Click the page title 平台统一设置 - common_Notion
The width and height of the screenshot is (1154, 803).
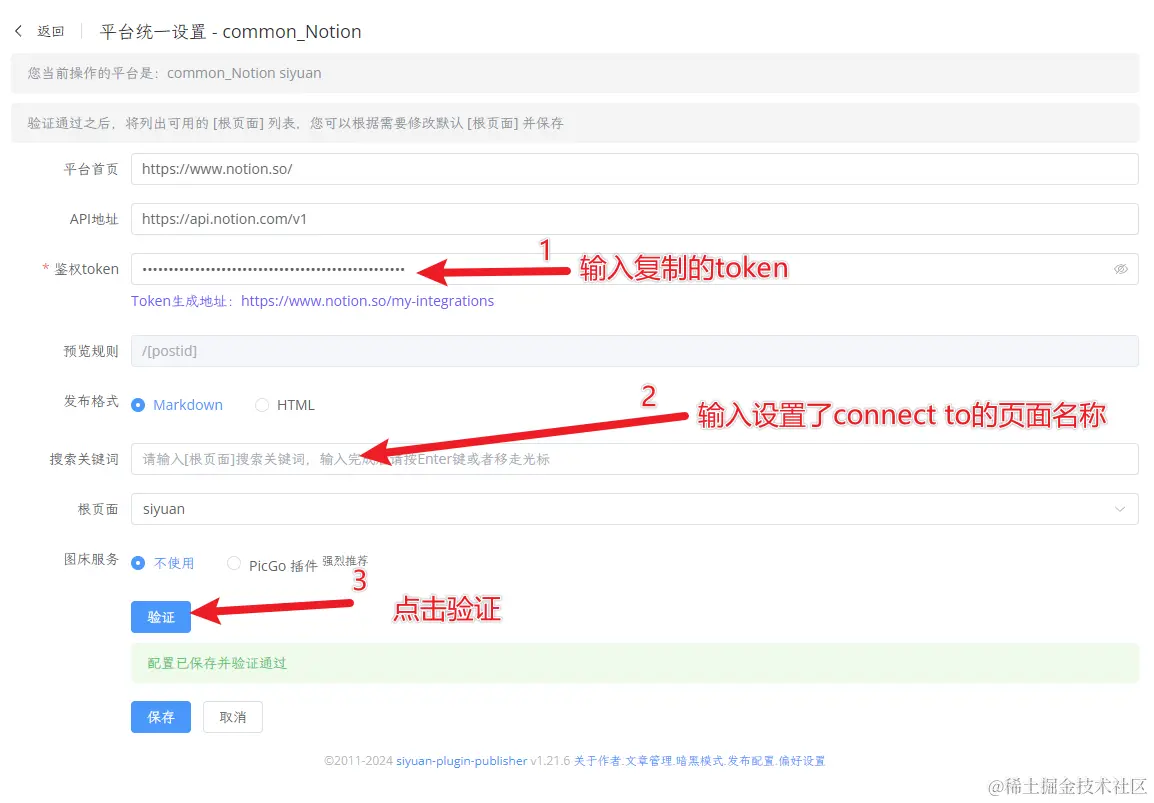(x=230, y=32)
